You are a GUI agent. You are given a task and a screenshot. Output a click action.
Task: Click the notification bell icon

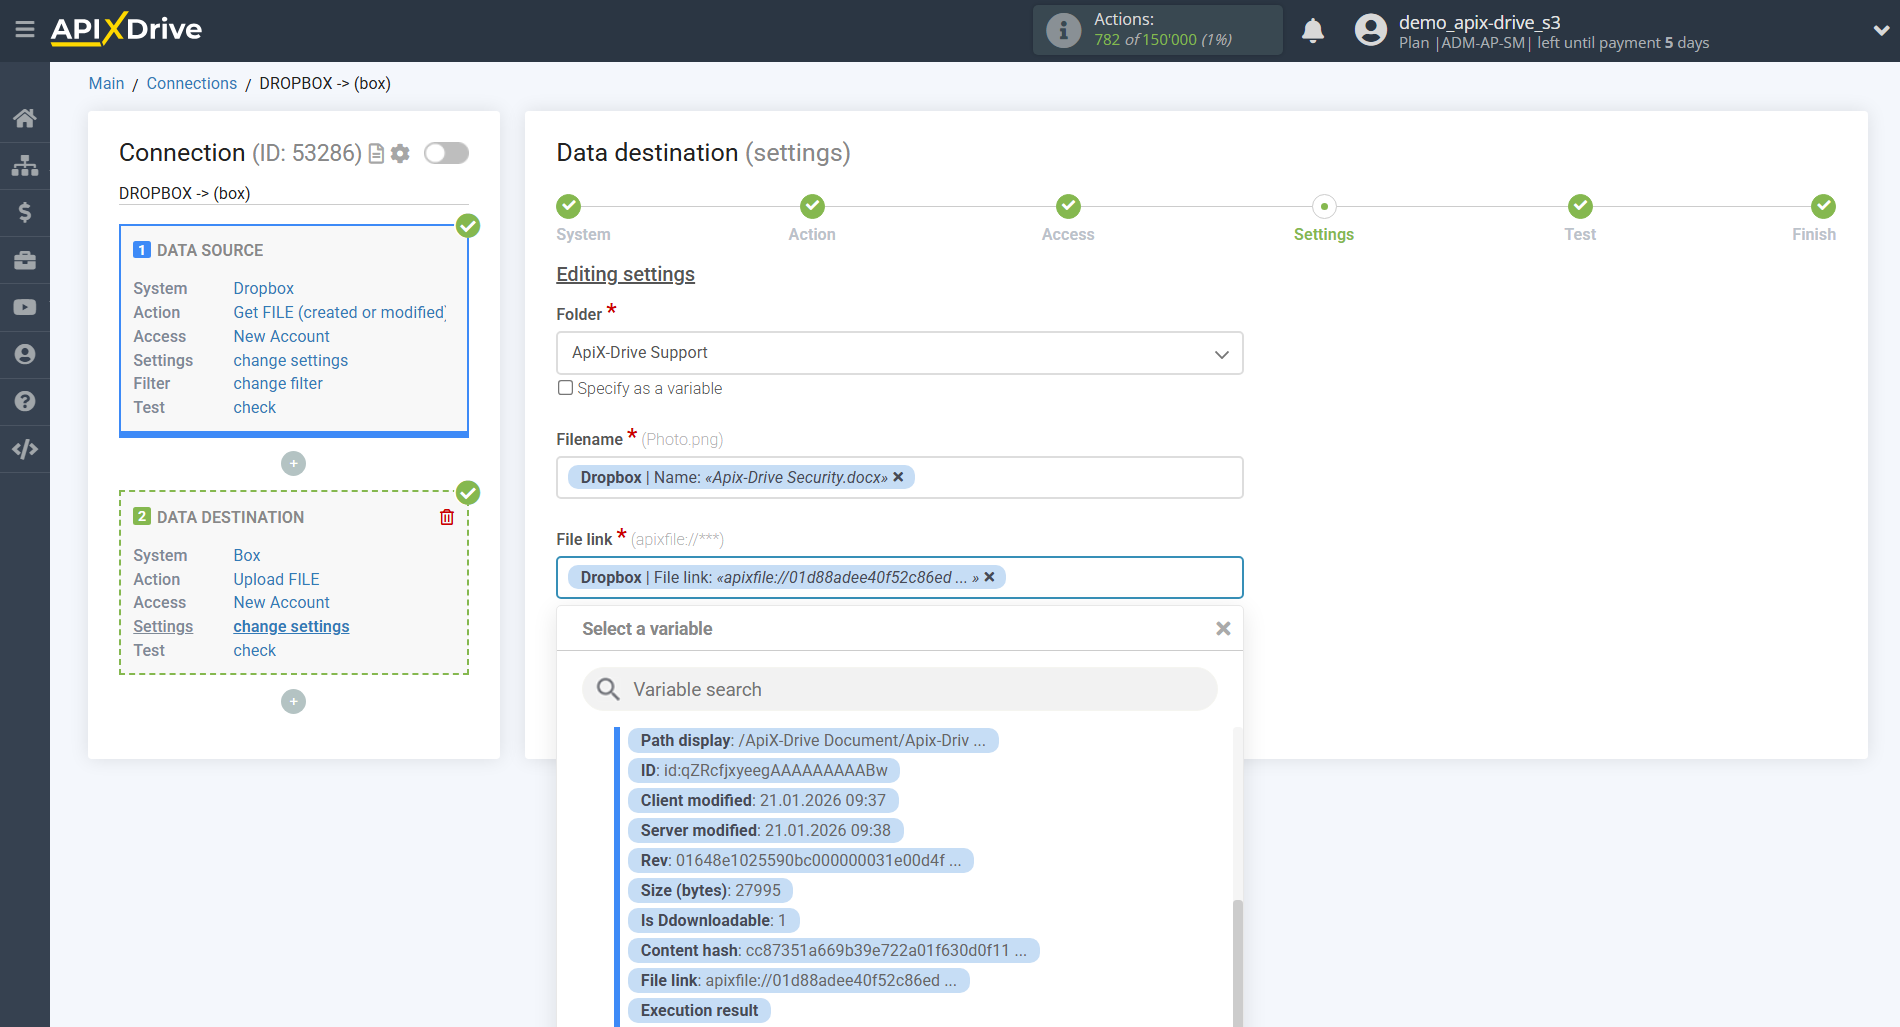(x=1312, y=31)
